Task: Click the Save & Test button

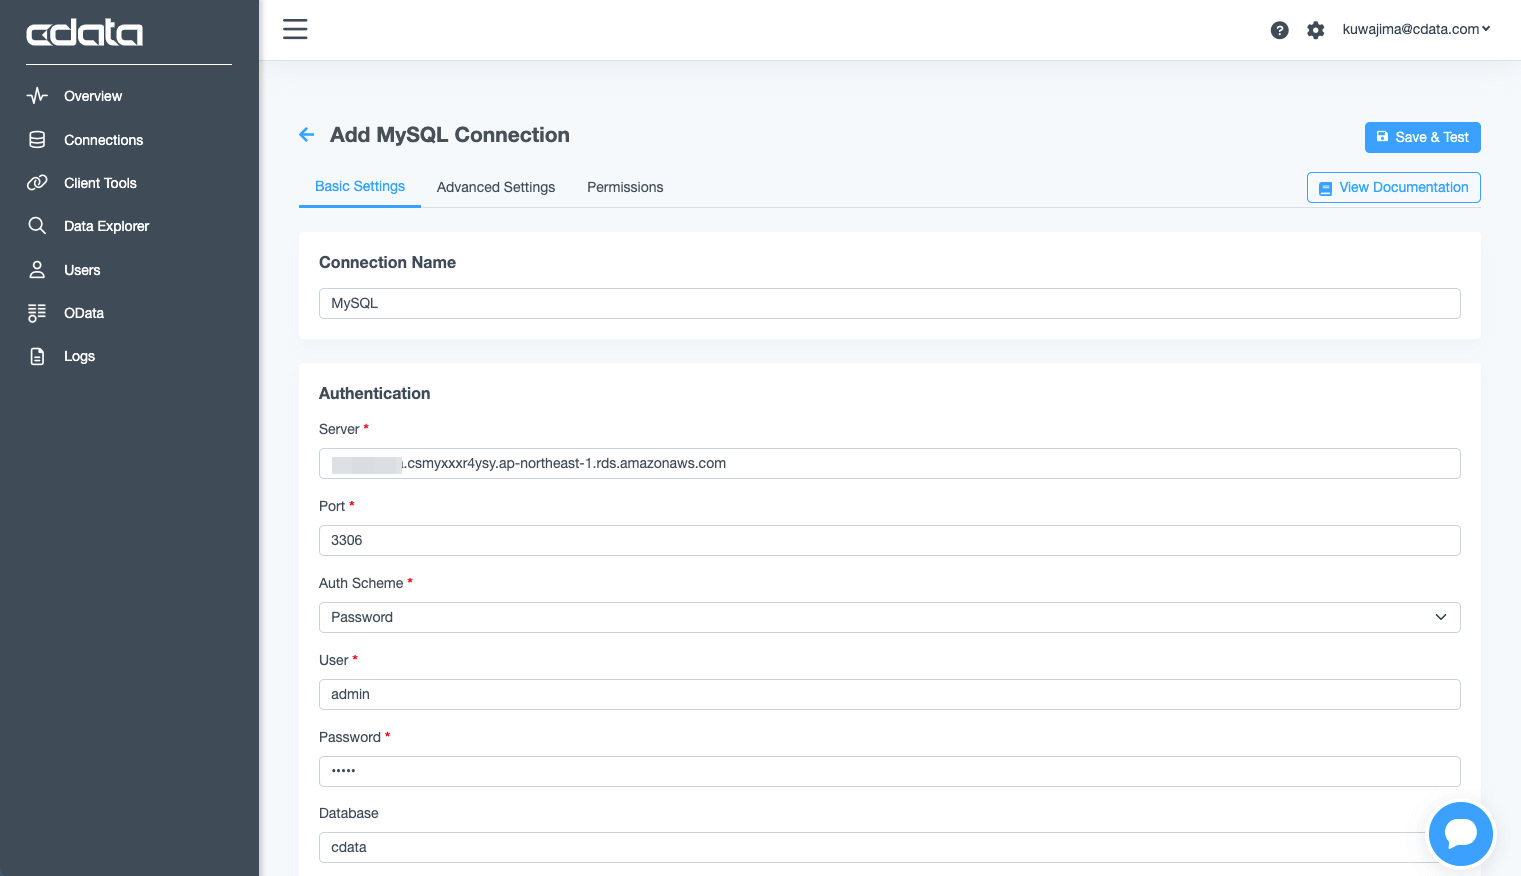Action: [x=1422, y=137]
